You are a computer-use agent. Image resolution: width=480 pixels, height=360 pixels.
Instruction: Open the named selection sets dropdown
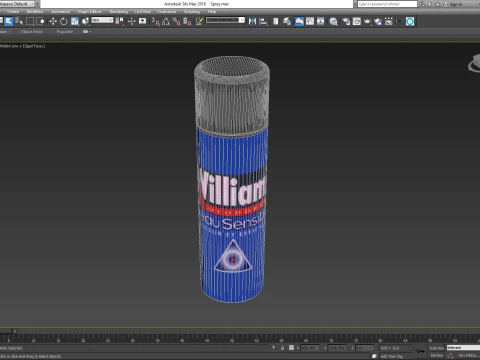(225, 20)
